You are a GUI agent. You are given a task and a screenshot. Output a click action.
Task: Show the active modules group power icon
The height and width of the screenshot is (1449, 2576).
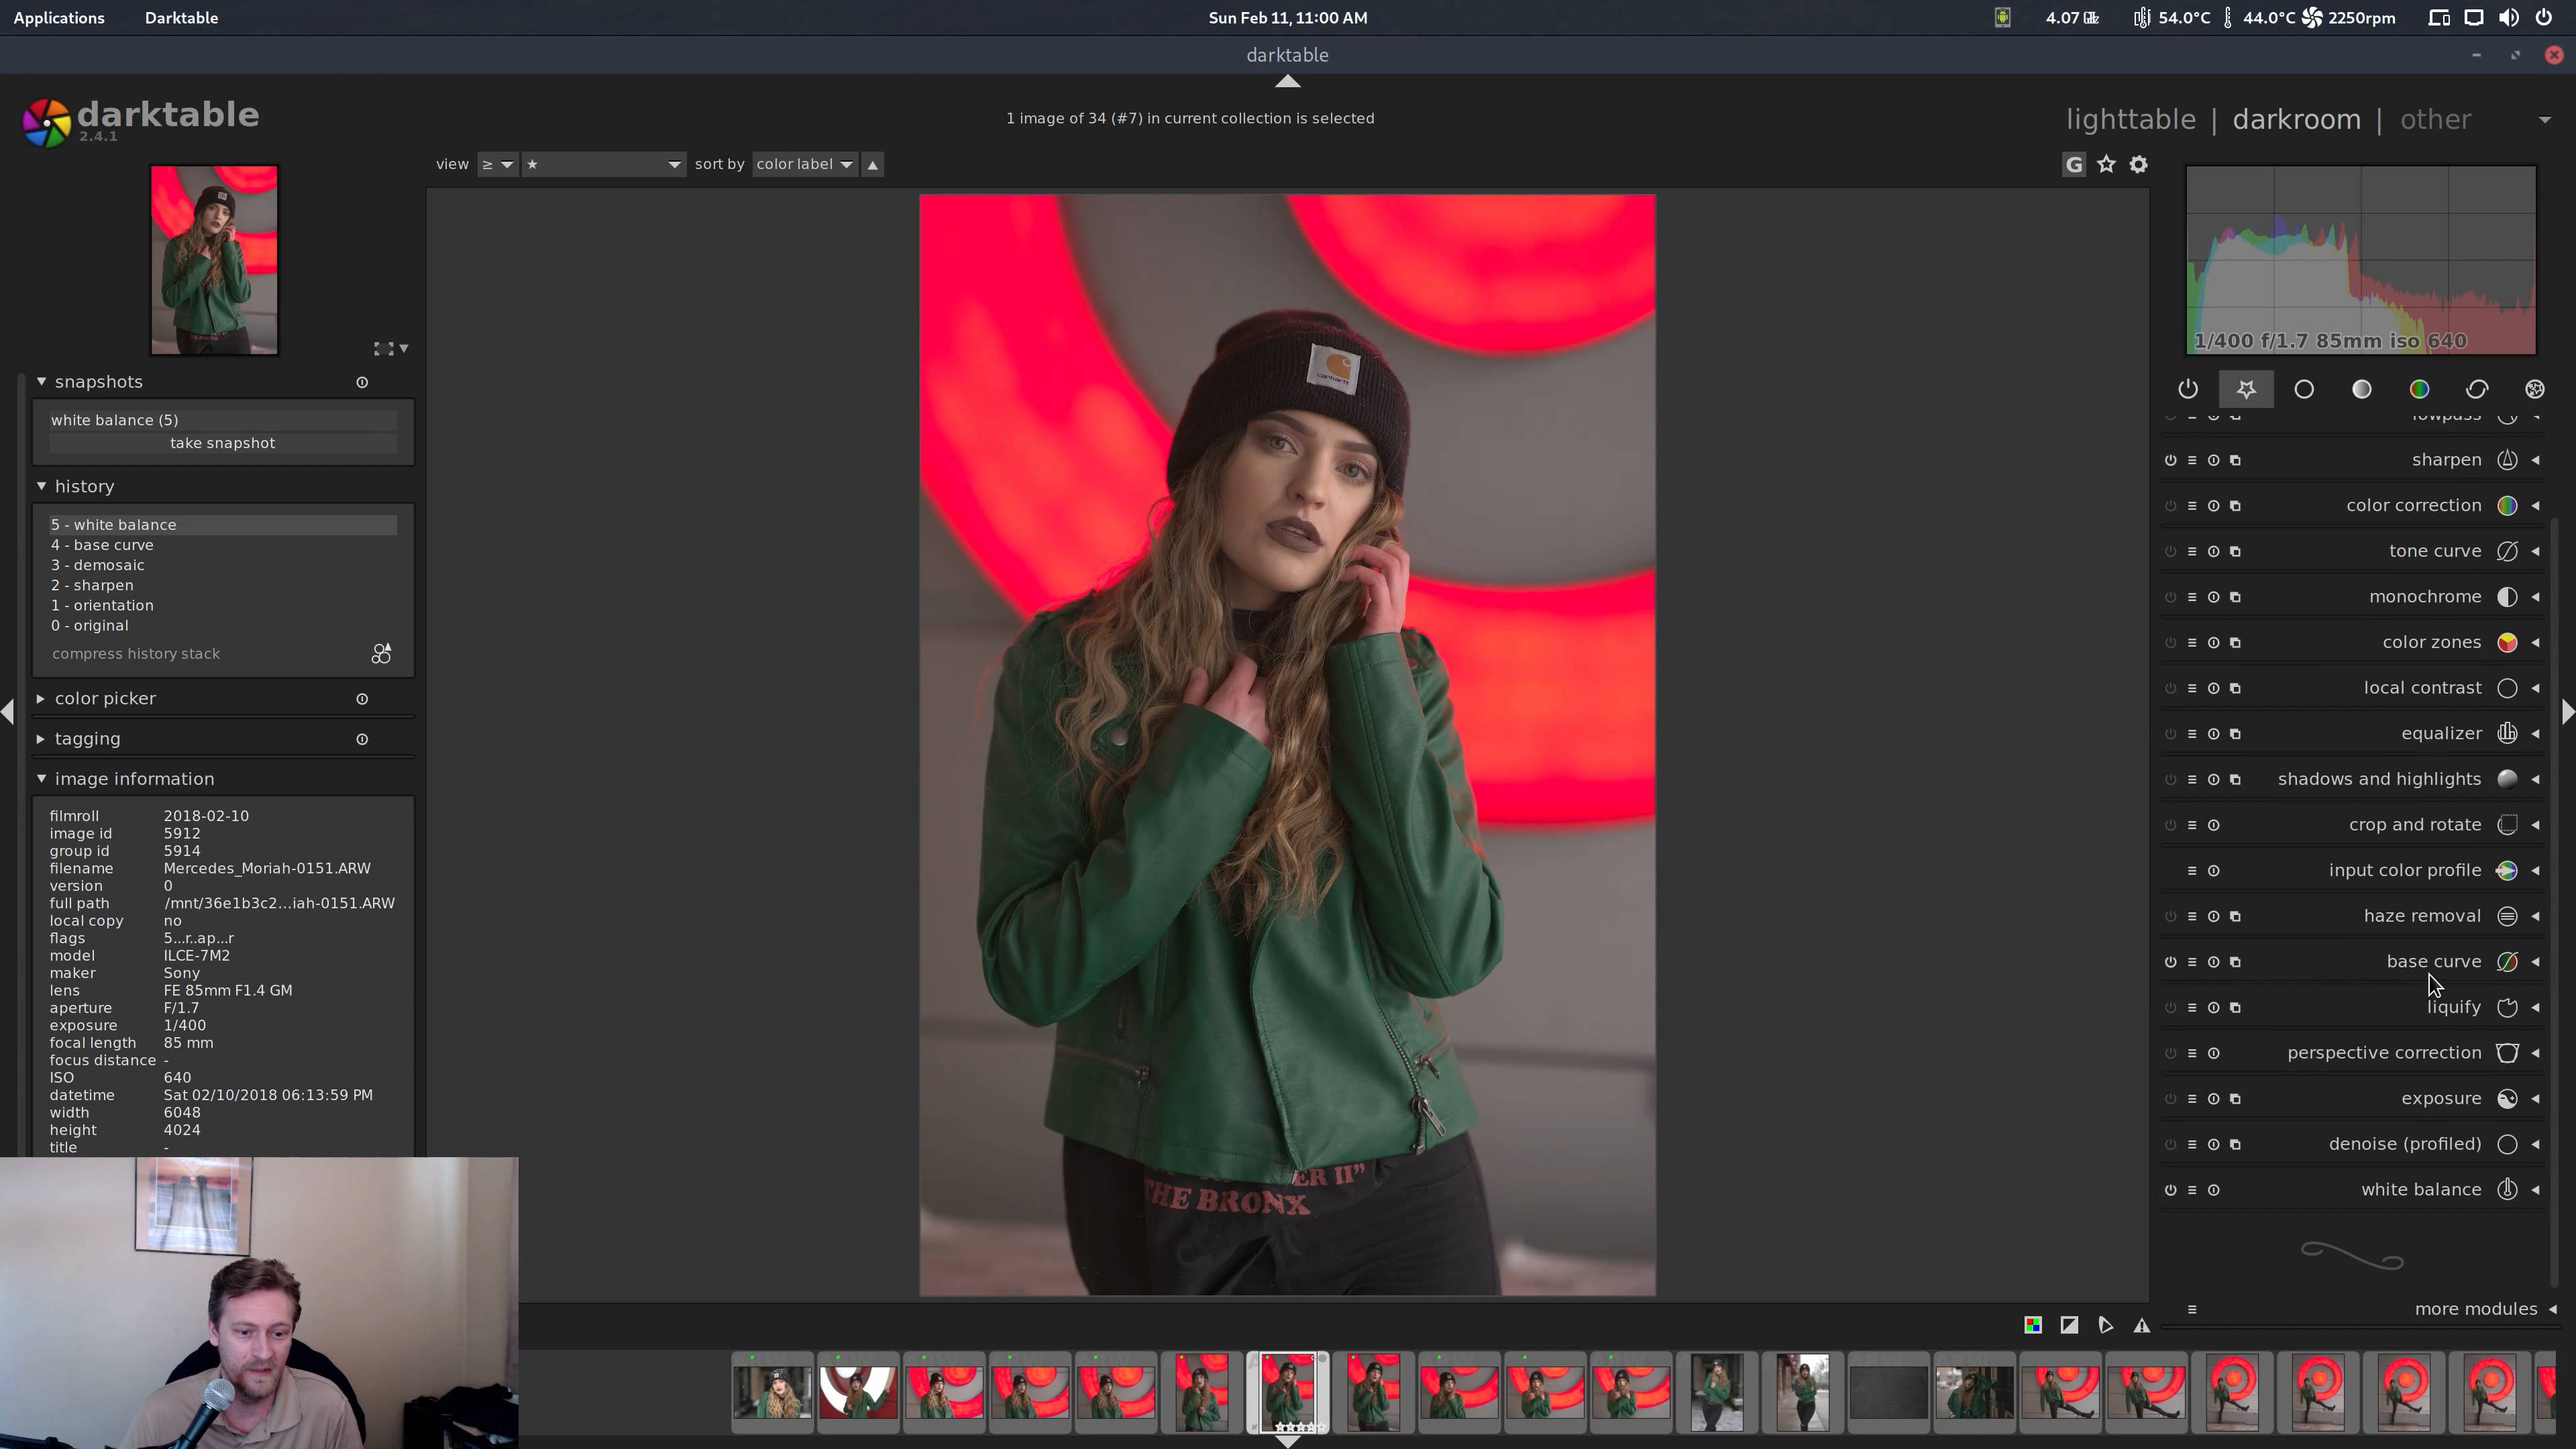[x=2188, y=389]
